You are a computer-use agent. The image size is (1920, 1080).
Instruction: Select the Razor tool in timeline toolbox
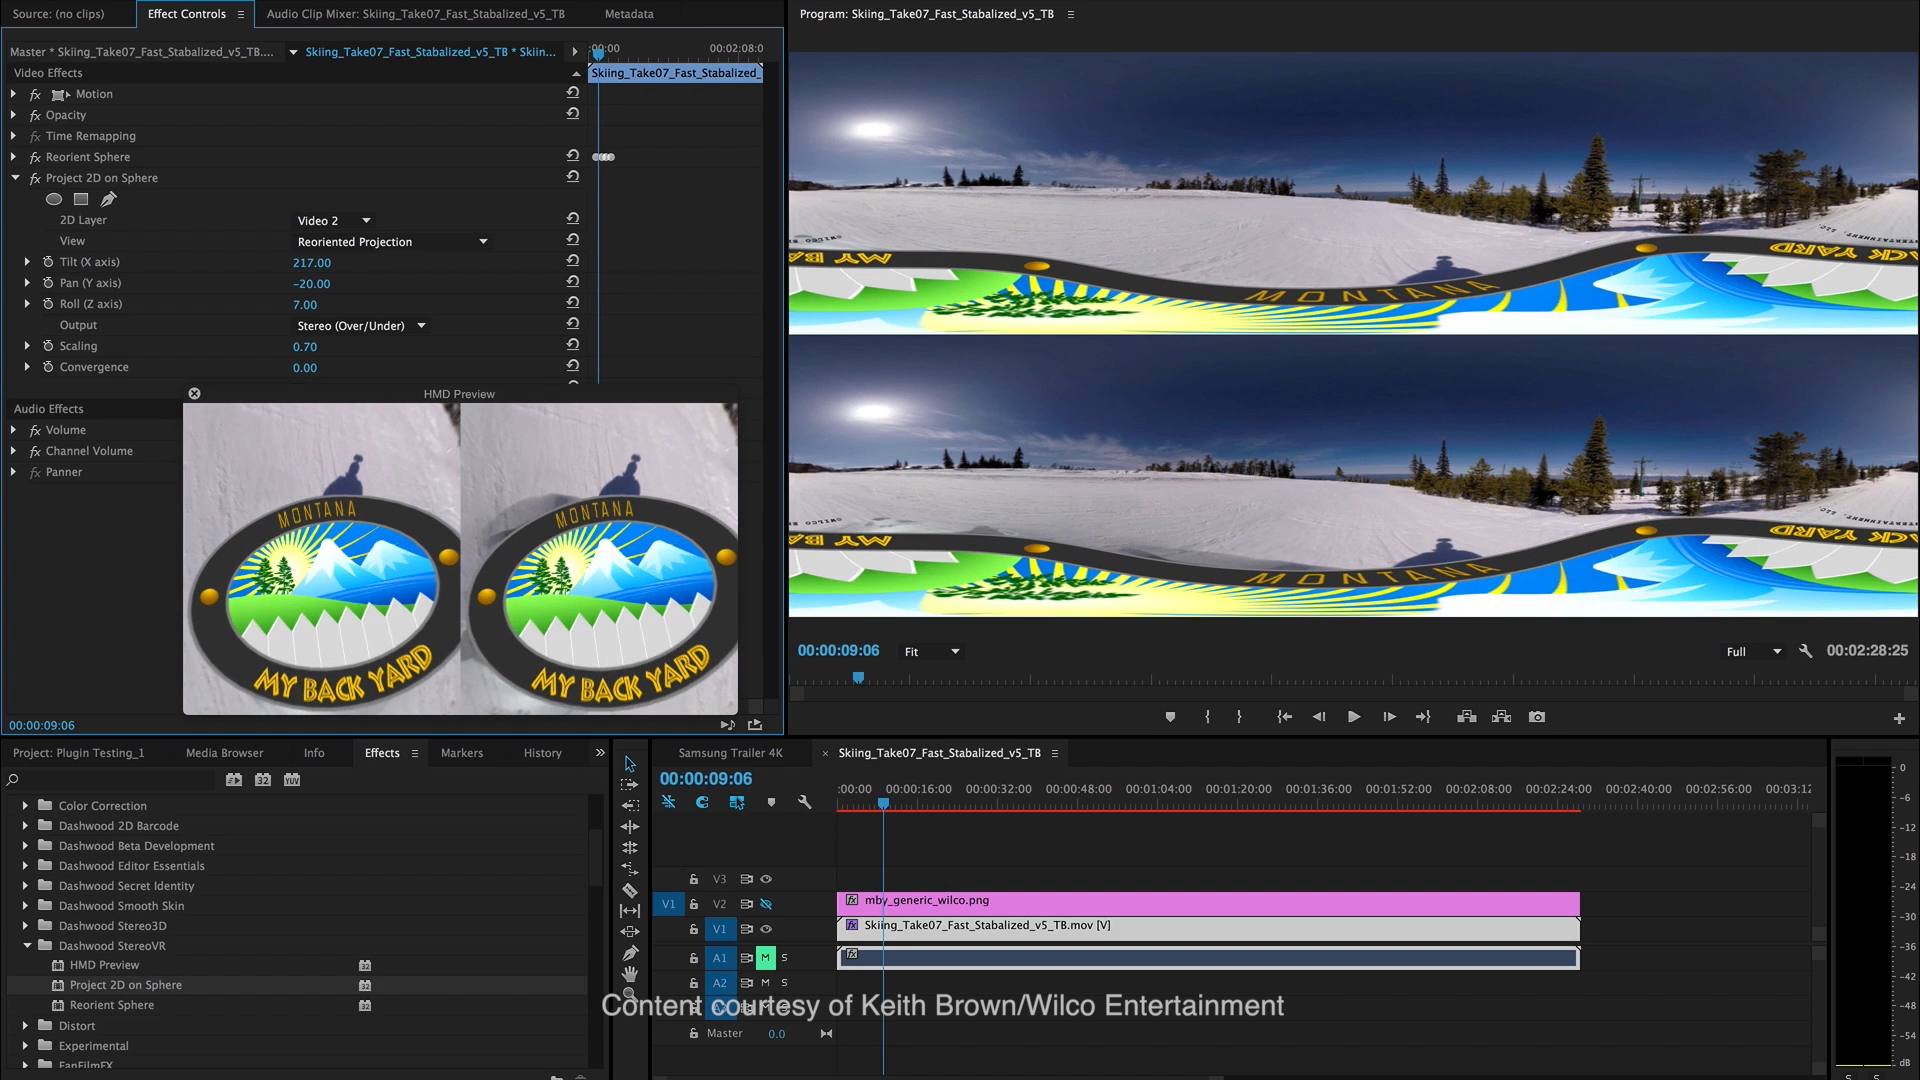629,890
